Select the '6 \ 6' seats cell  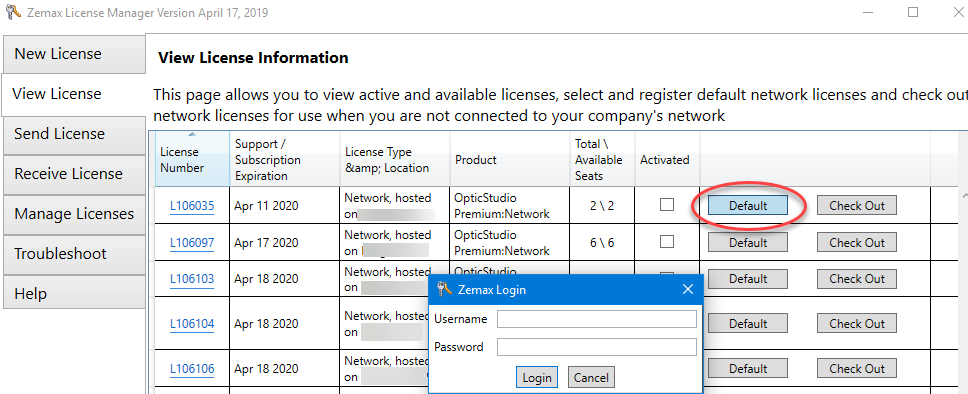602,243
